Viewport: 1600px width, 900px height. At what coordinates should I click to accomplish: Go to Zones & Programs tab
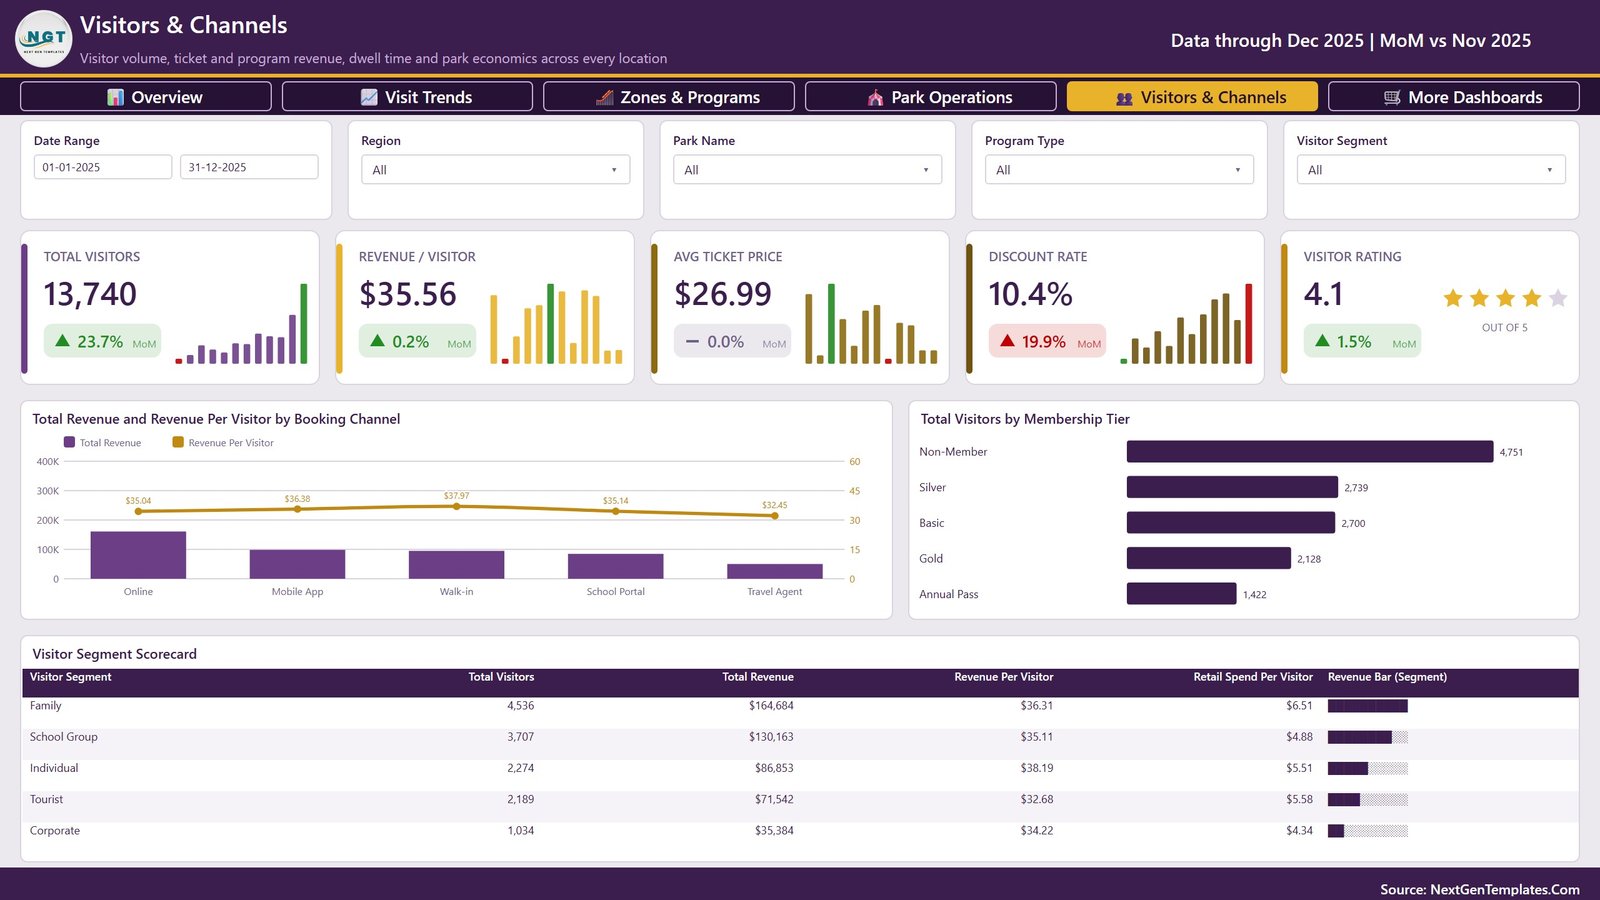(x=669, y=97)
